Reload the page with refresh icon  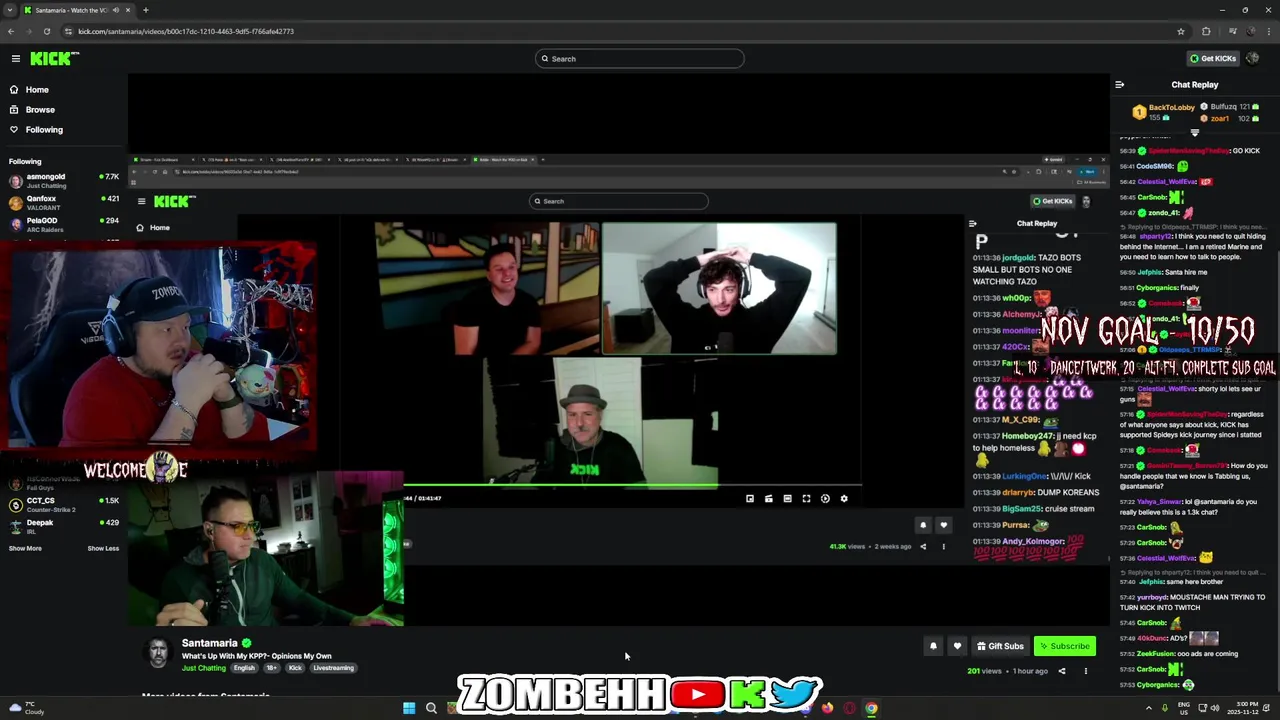46,31
